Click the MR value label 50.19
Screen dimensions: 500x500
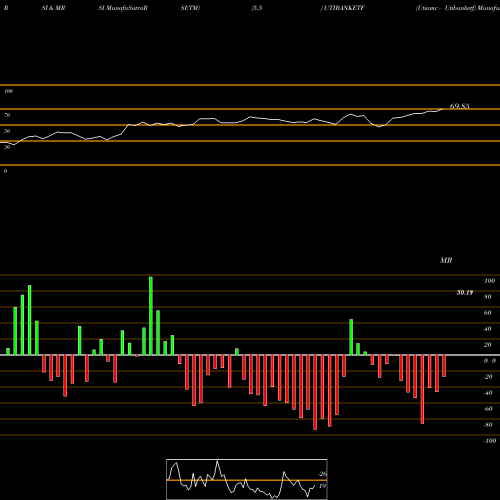465,293
